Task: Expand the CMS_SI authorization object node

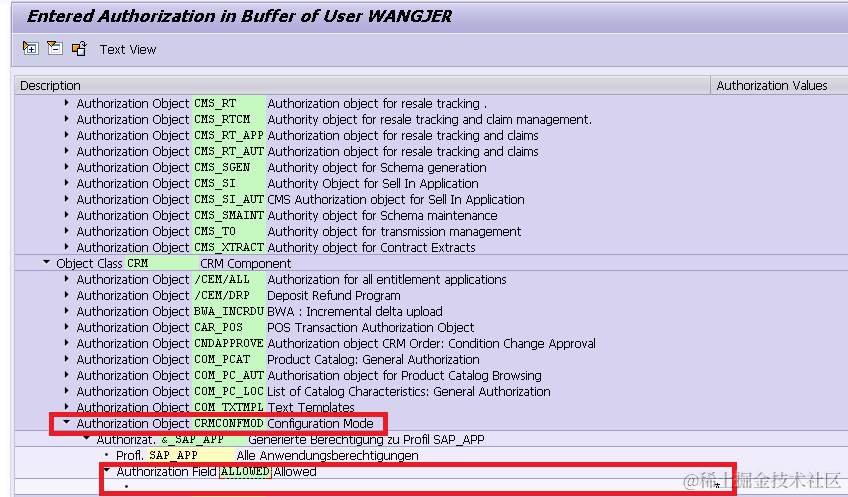Action: [x=67, y=183]
